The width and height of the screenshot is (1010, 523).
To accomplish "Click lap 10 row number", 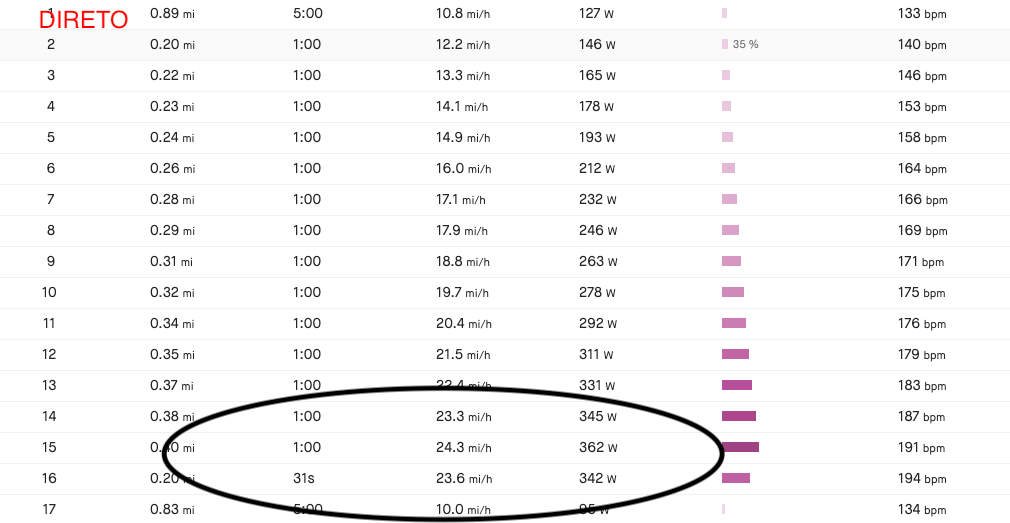I will point(50,292).
